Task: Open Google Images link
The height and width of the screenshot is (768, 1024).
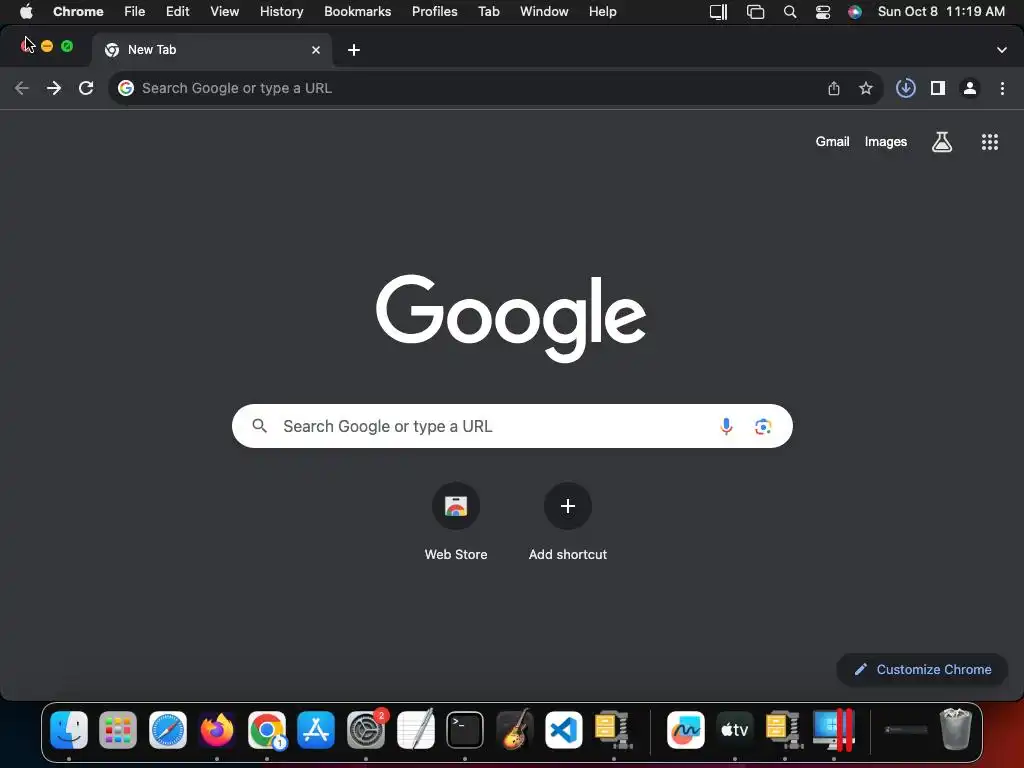Action: pyautogui.click(x=886, y=142)
